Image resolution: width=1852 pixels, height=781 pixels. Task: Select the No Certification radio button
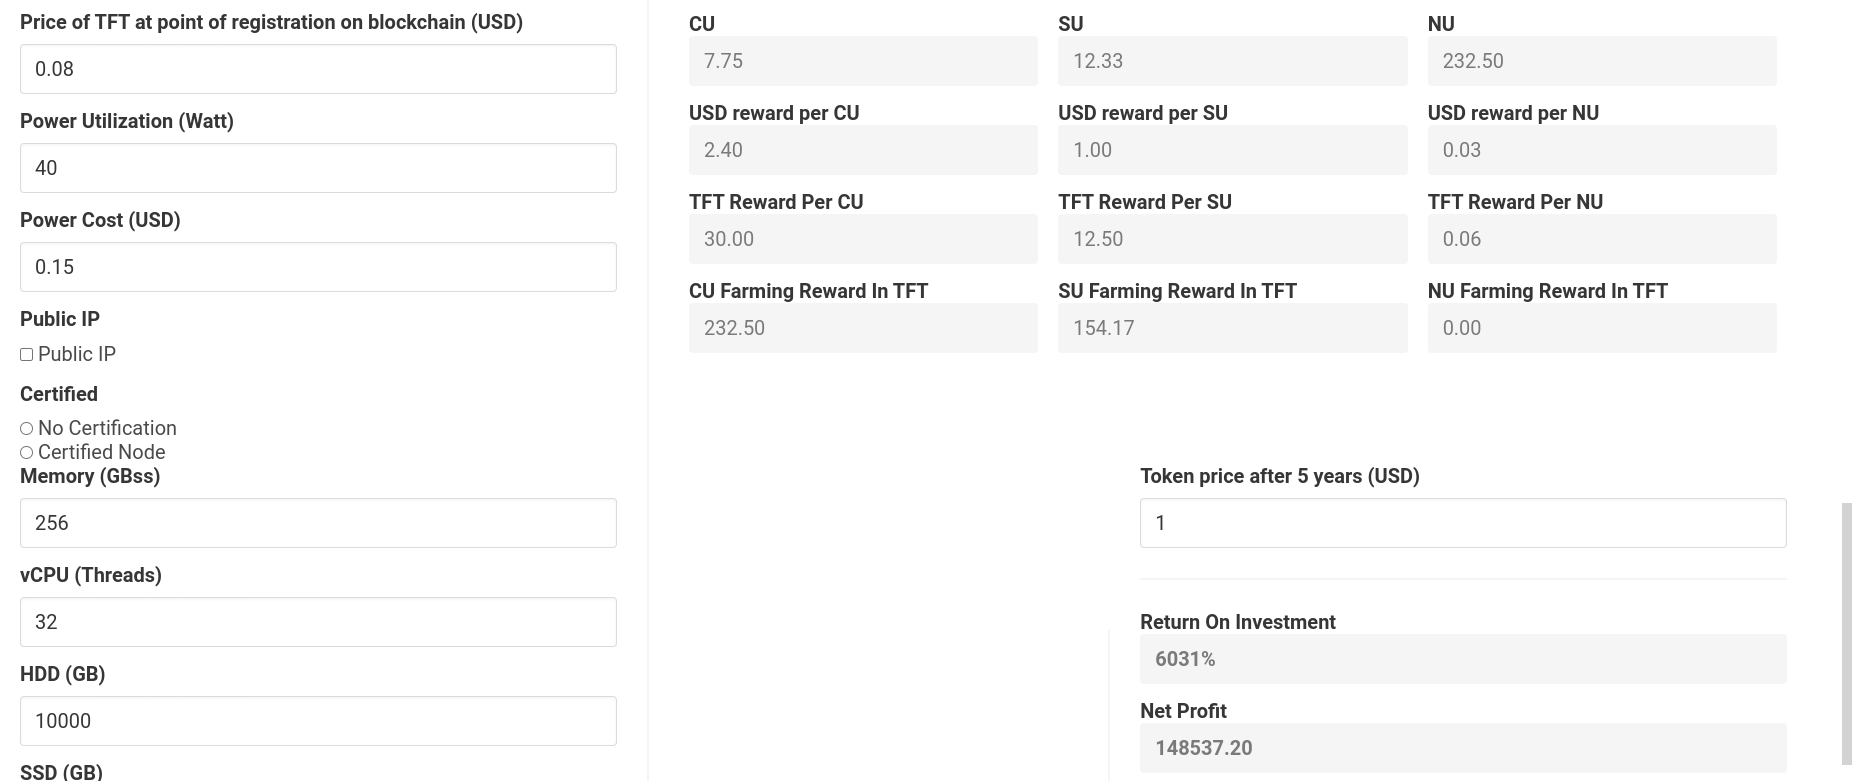[26, 428]
